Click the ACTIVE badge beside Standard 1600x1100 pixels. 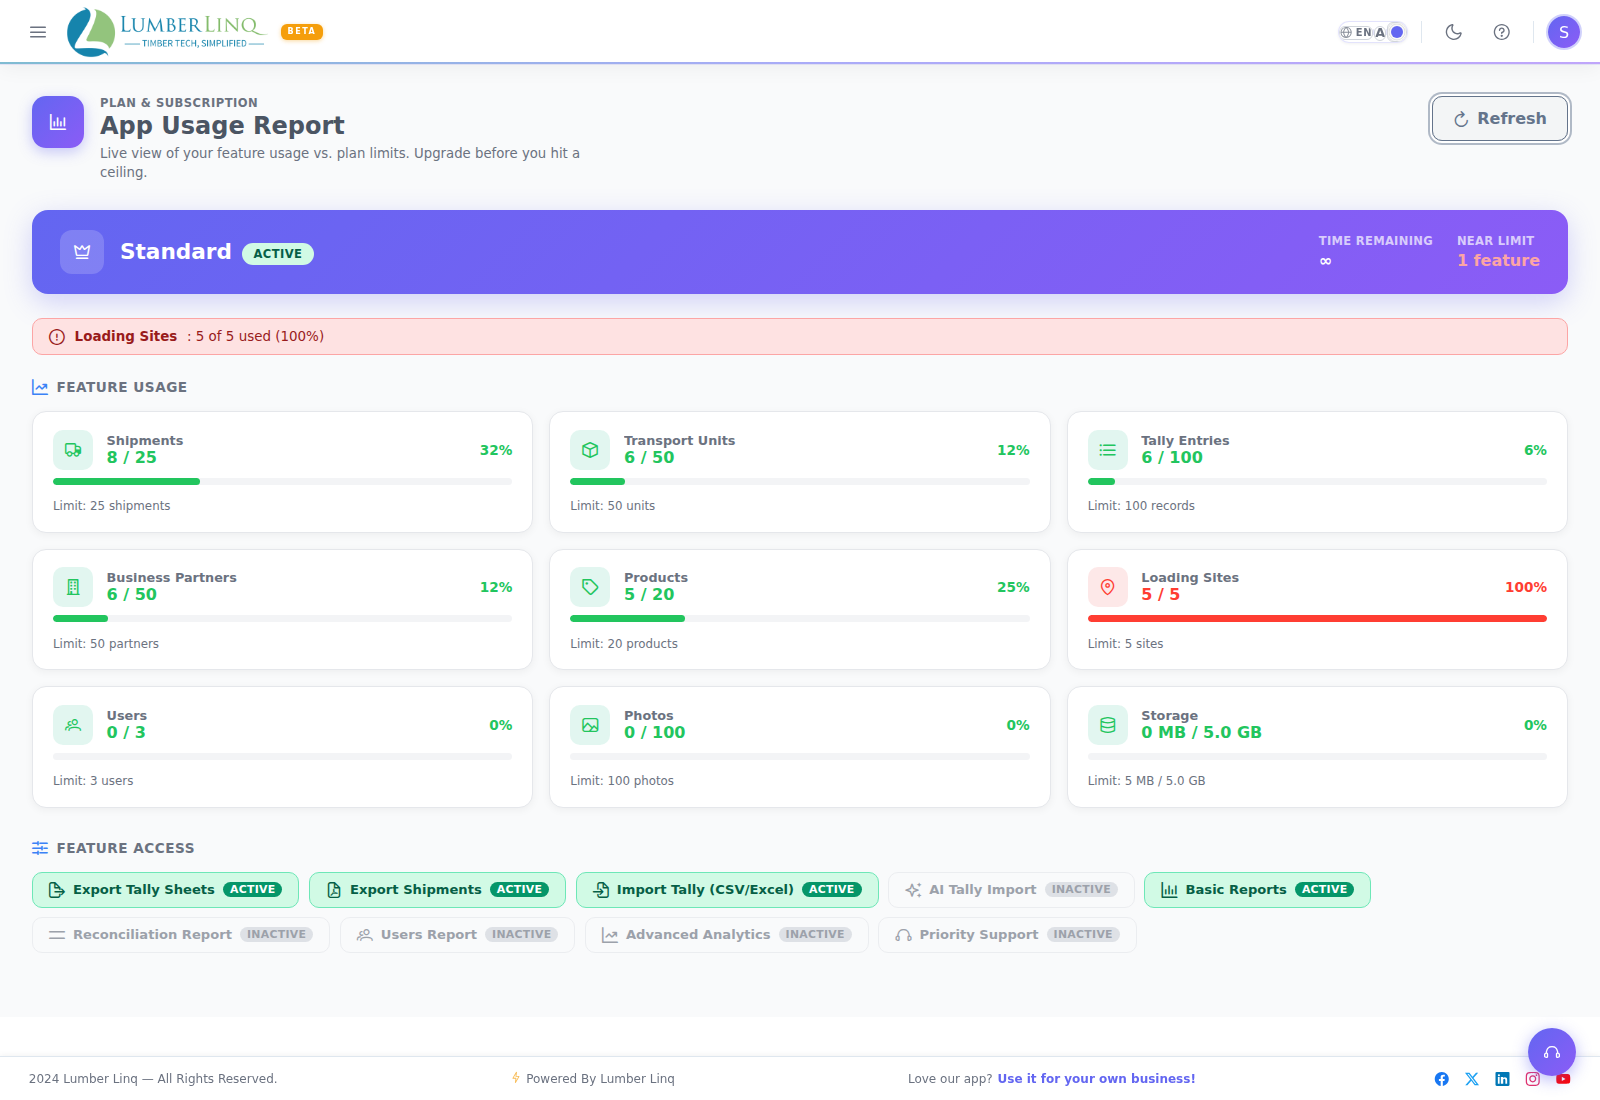click(278, 254)
